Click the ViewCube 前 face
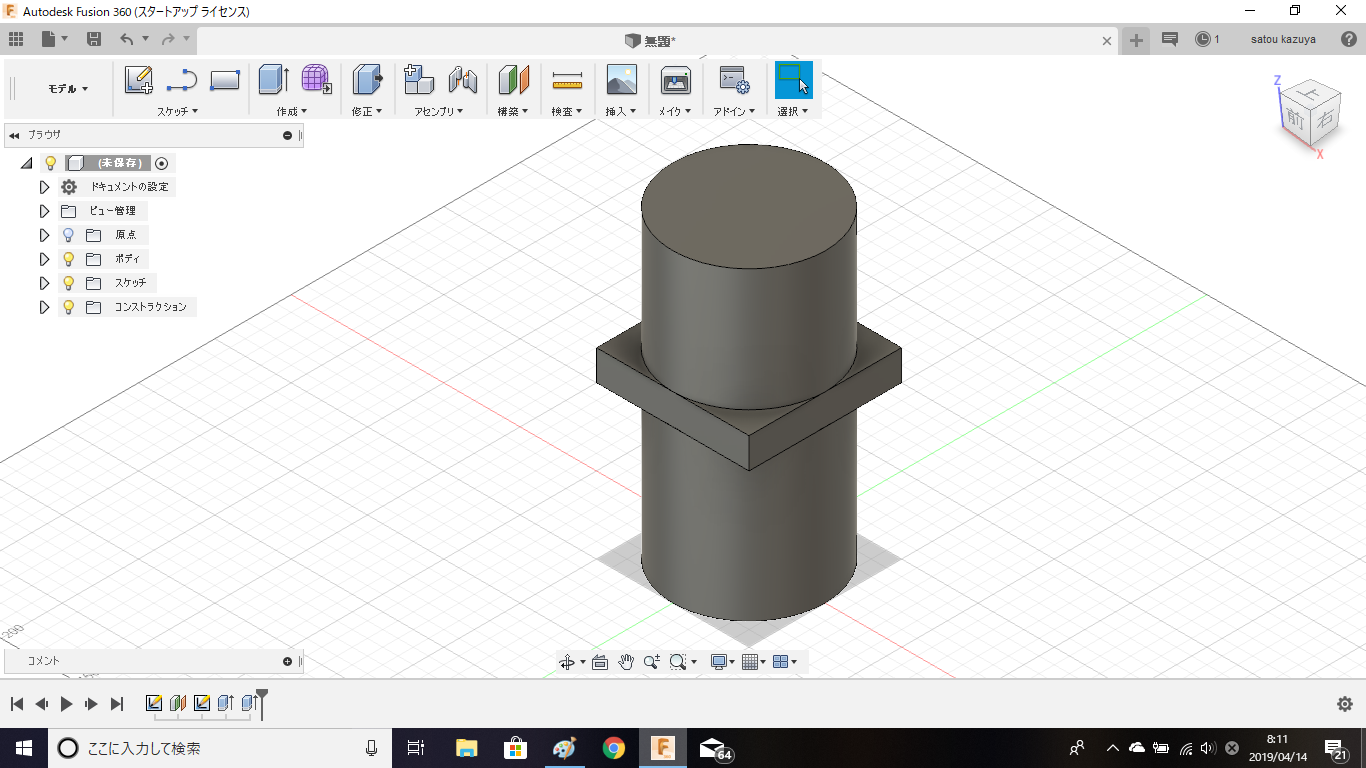The height and width of the screenshot is (768, 1366). tap(1296, 118)
